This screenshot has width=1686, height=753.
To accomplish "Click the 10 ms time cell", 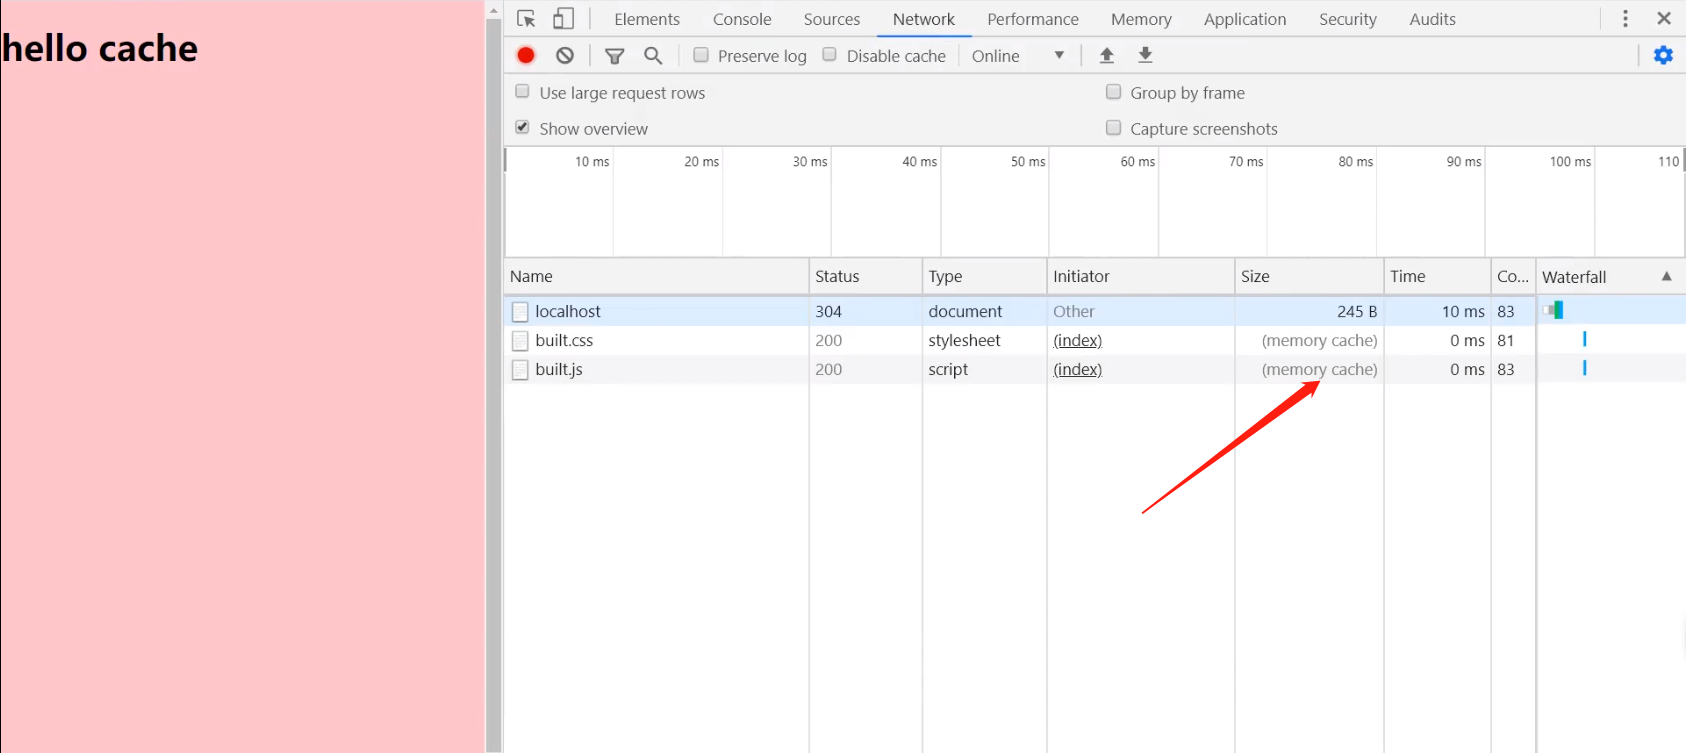I will pos(1437,312).
